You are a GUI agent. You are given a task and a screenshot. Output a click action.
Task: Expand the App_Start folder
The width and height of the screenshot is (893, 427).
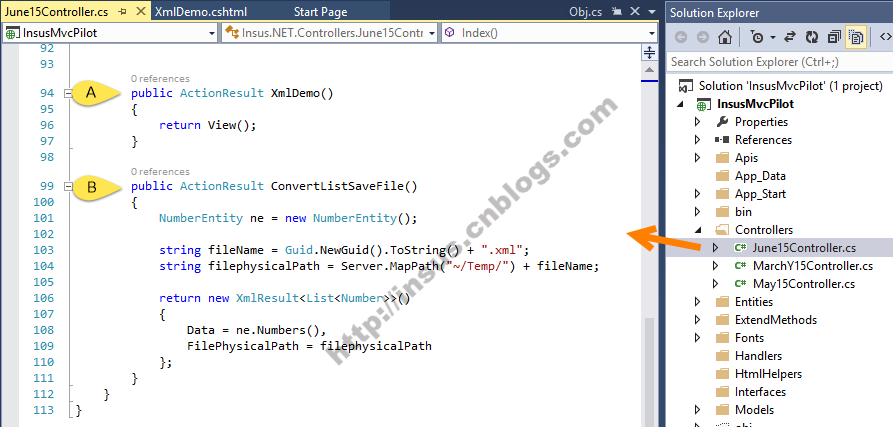[x=698, y=194]
